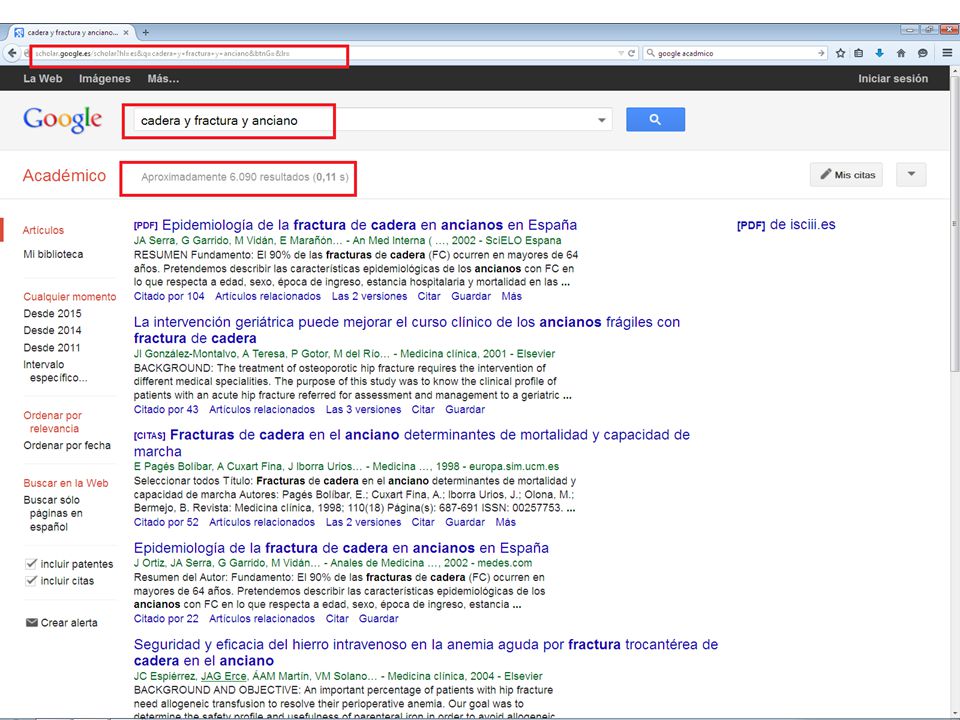The image size is (960, 720).
Task: Click the browser search box 'google acadmico'
Action: click(737, 53)
